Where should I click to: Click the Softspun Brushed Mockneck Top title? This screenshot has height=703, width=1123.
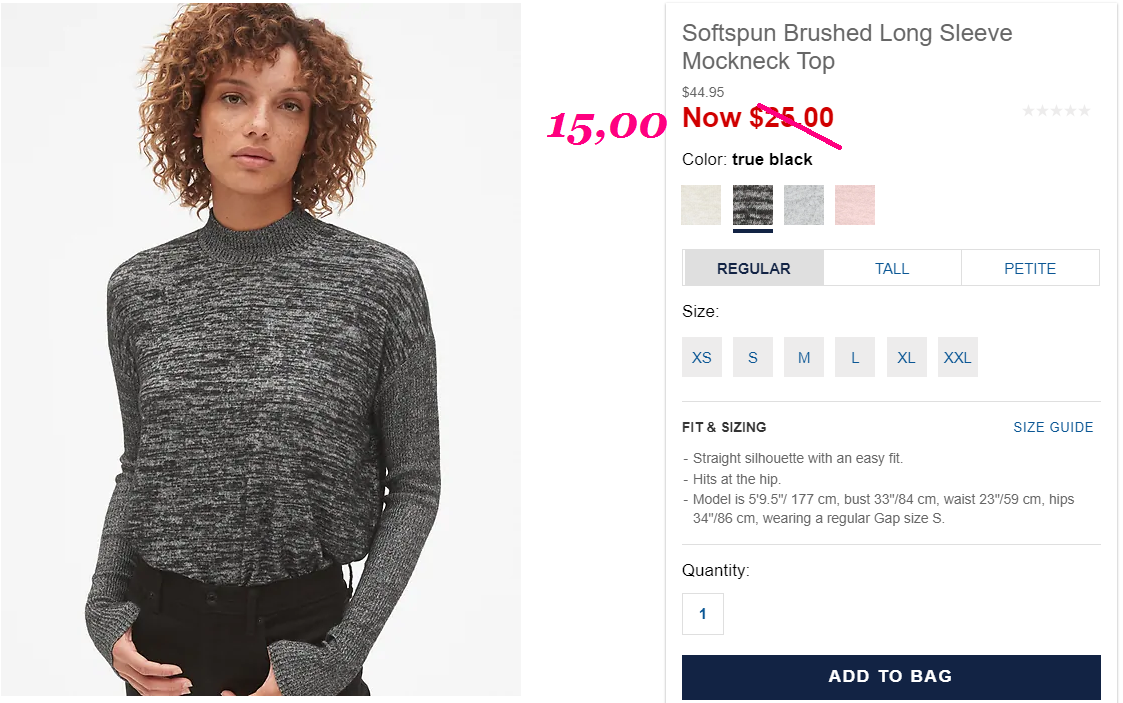point(847,47)
